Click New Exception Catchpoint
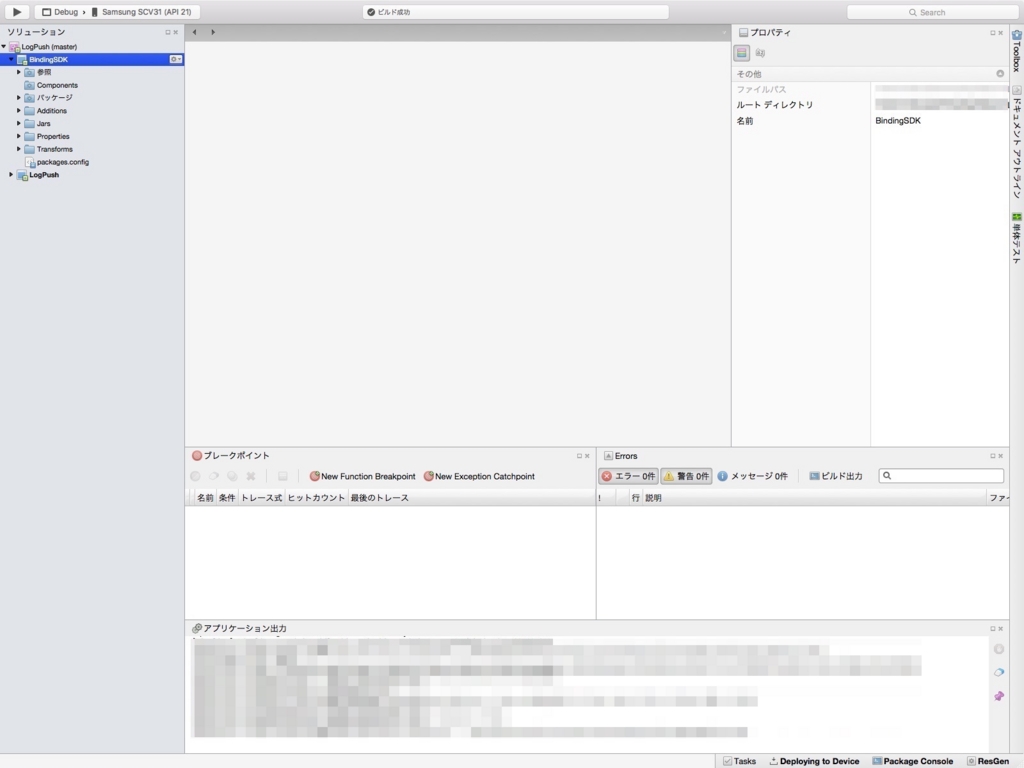Screen dimensions: 1024x768 (479, 476)
